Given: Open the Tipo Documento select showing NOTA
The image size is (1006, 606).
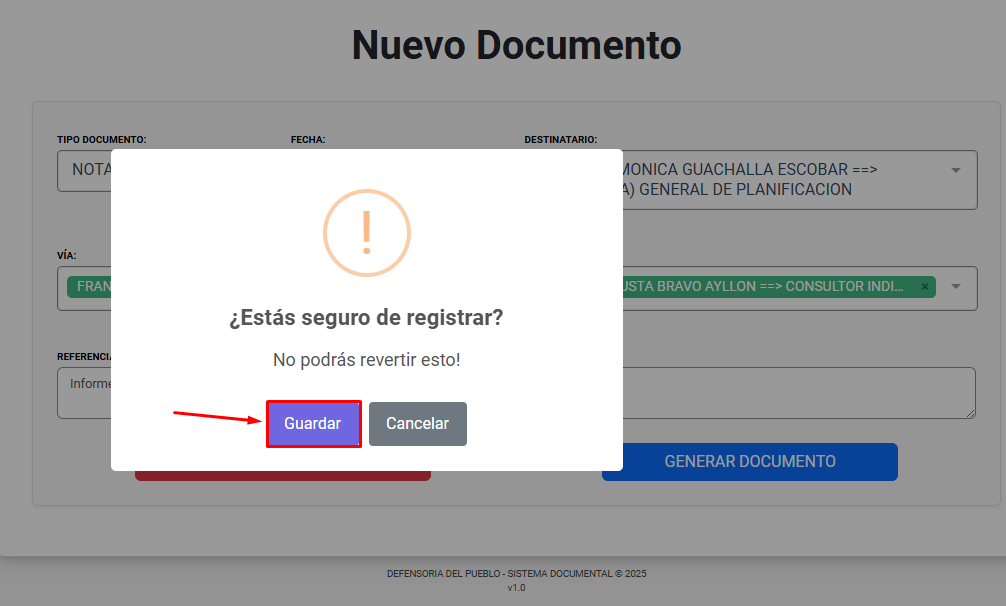Looking at the screenshot, I should coord(84,170).
